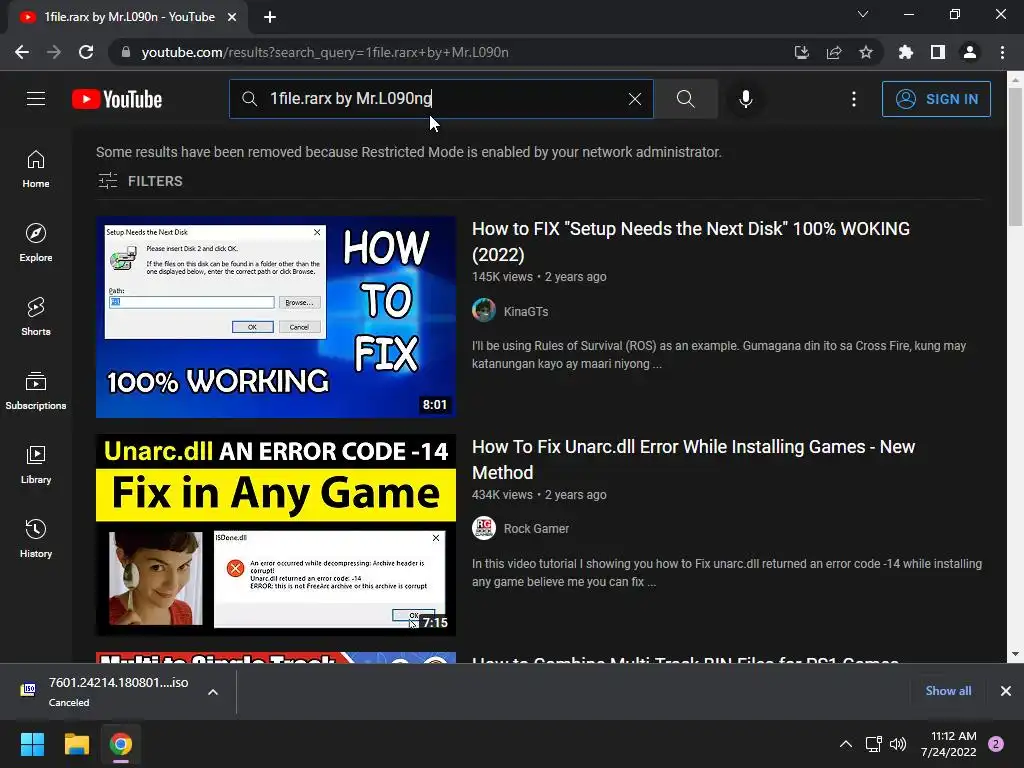Viewport: 1024px width, 768px height.
Task: Open Chrome extensions puzzle icon
Action: [906, 52]
